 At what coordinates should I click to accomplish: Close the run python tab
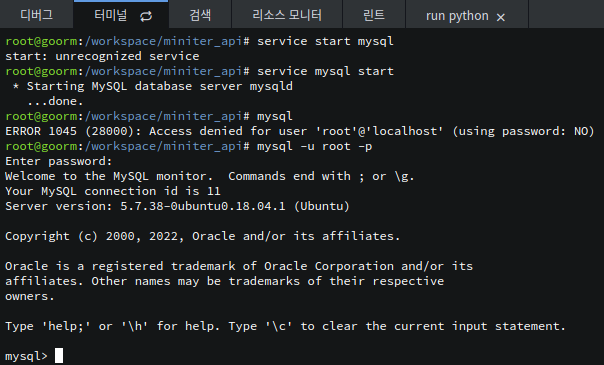500,17
